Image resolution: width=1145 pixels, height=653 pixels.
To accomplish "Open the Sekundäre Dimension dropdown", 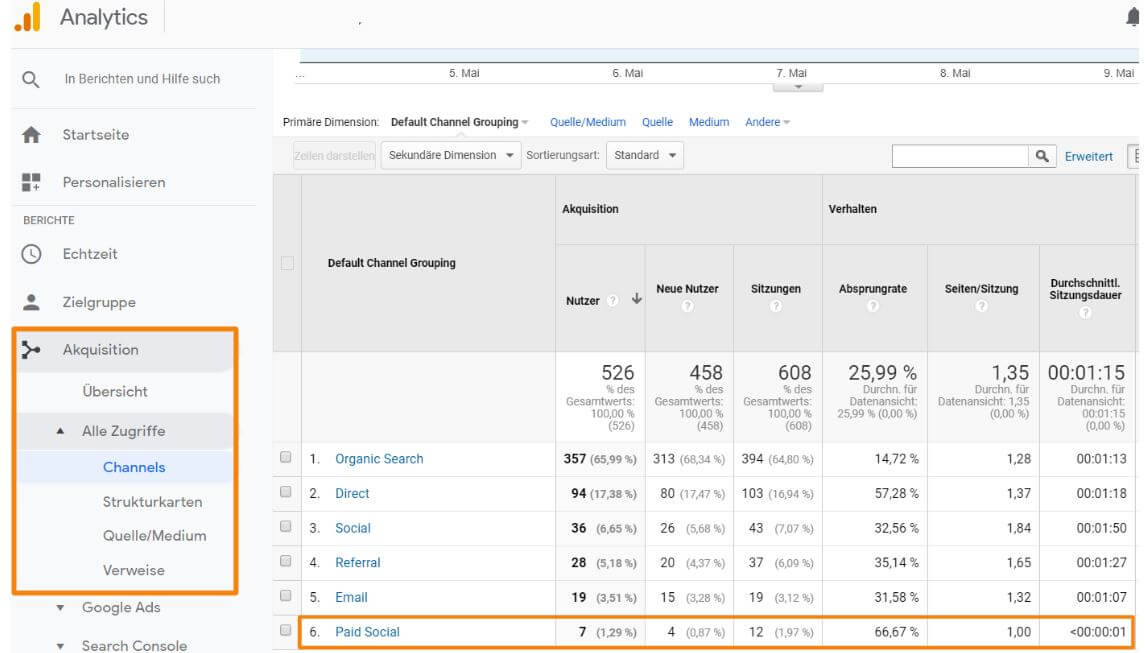I will coord(450,156).
